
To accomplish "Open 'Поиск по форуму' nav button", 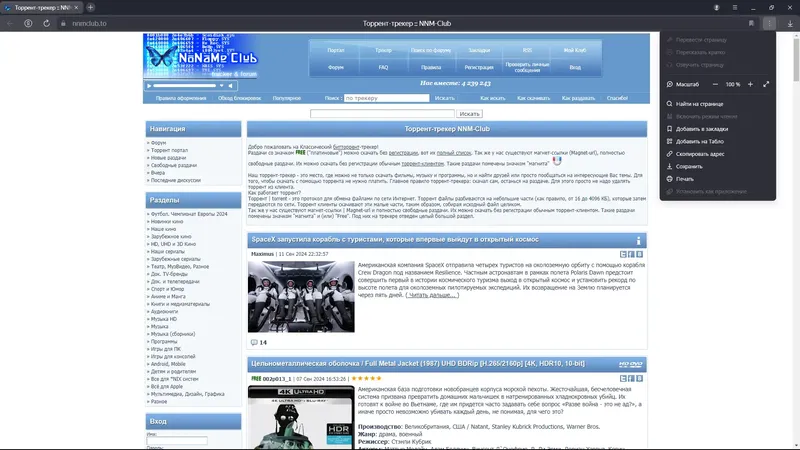I will point(431,51).
